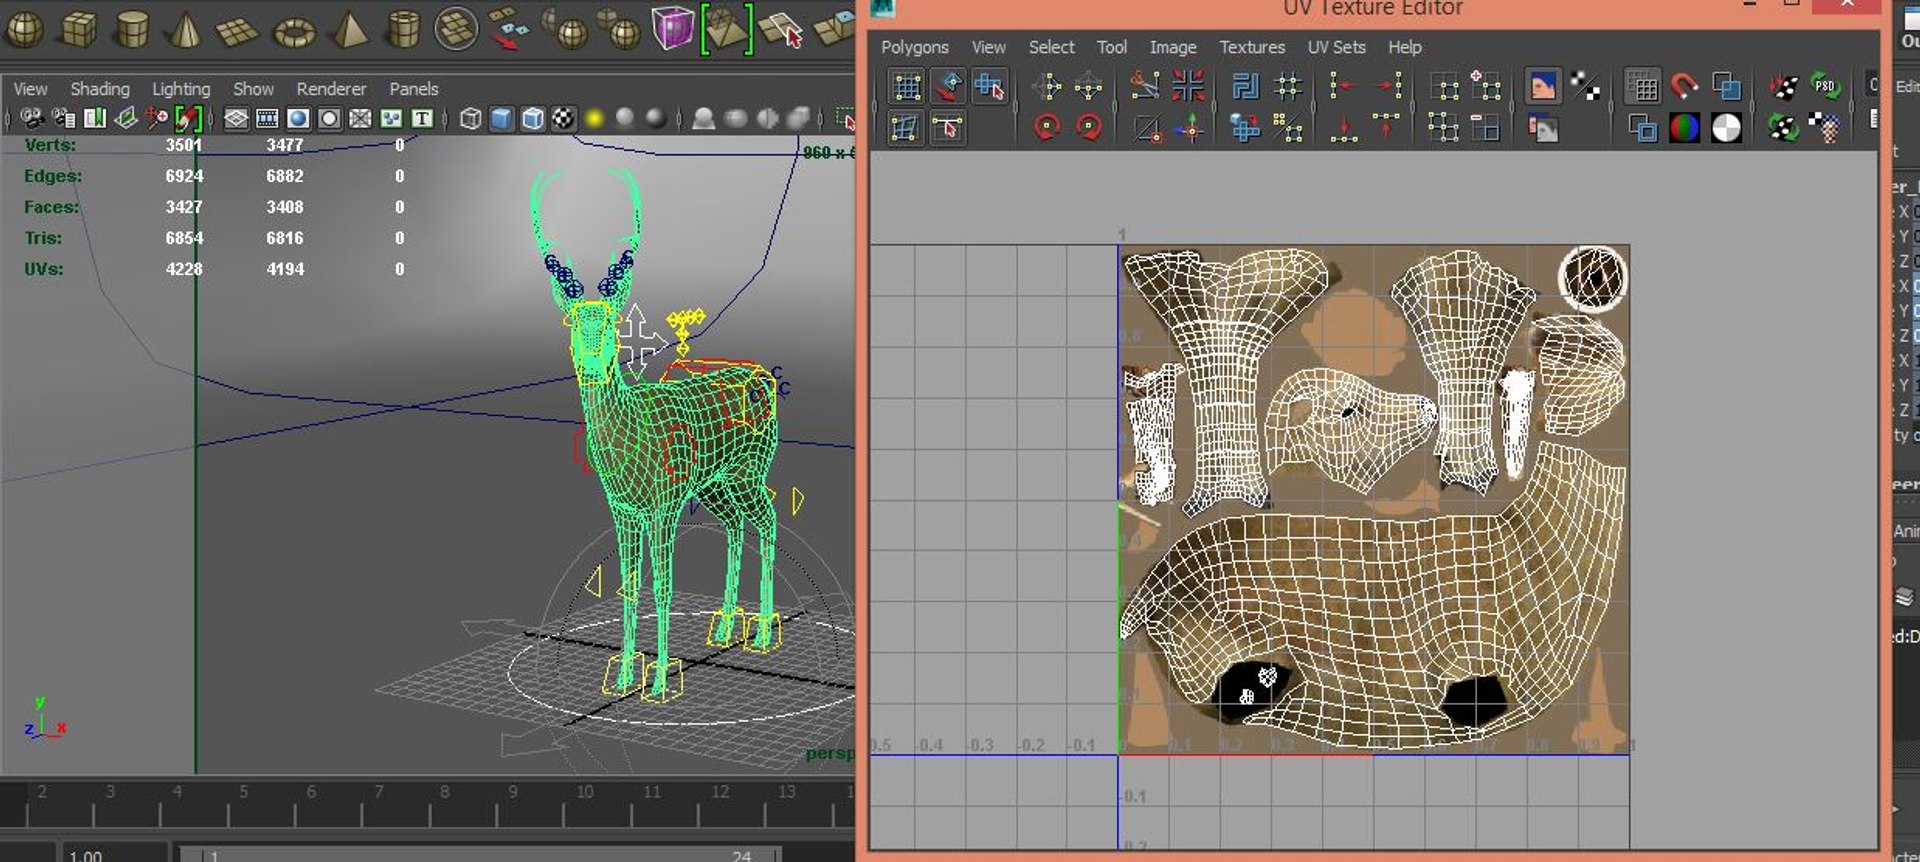The image size is (1920, 862).
Task: Toggle textured display in viewport
Action: click(564, 119)
